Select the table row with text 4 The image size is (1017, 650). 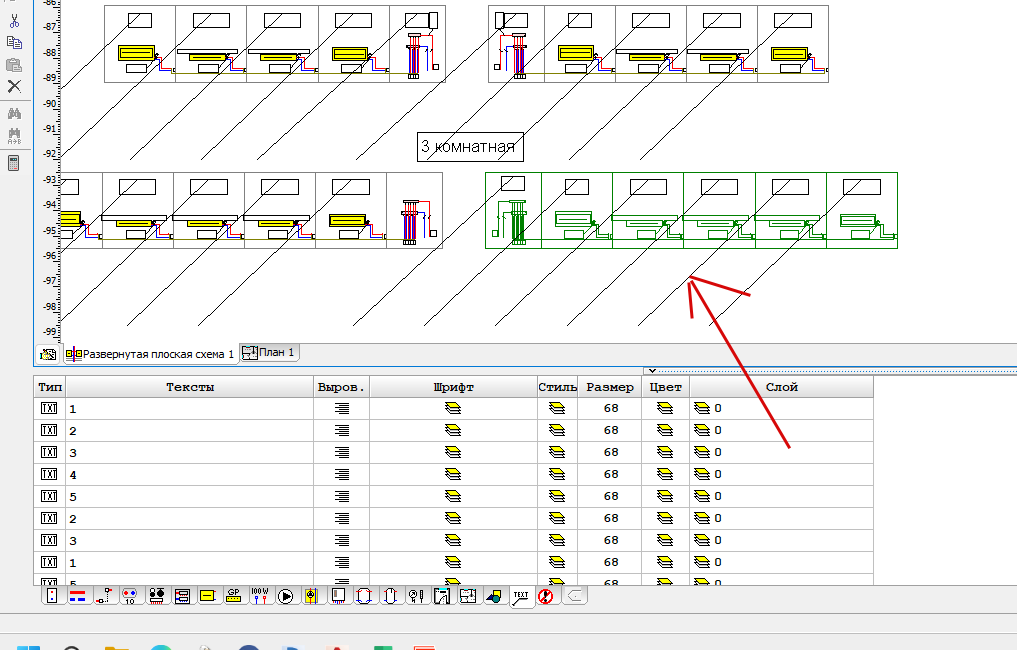tap(453, 475)
